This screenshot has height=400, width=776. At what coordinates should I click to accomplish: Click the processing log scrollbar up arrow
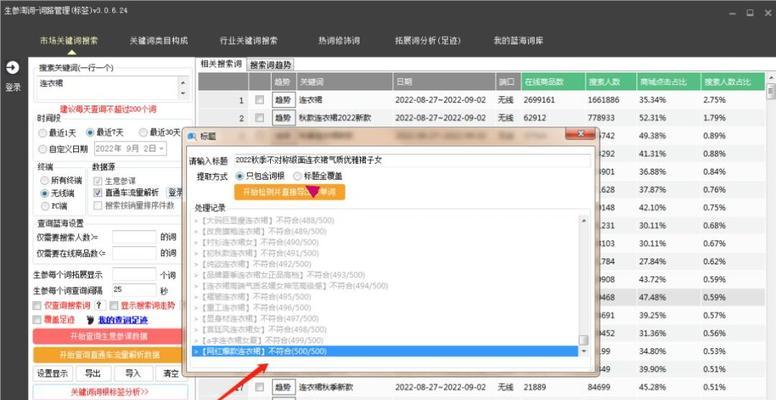point(583,220)
